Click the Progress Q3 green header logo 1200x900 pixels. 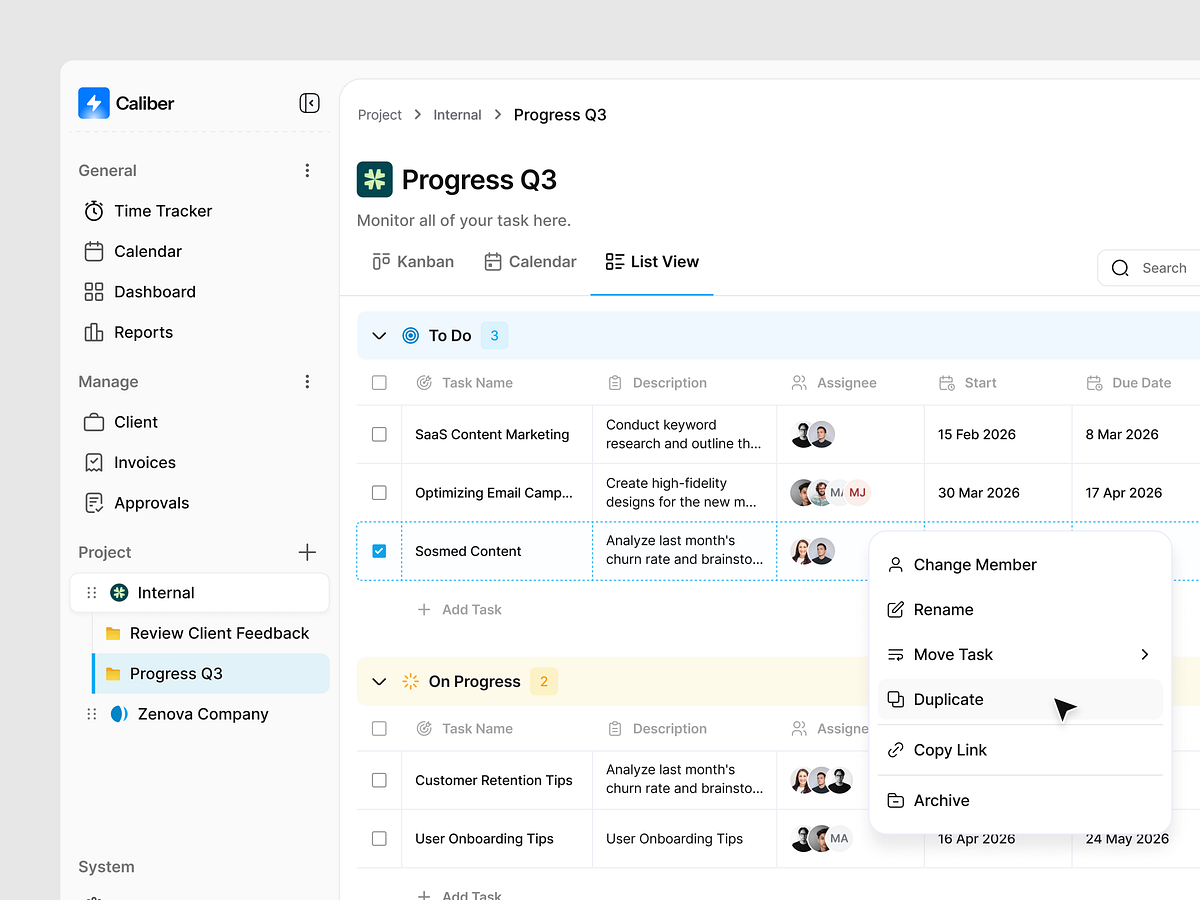375,180
